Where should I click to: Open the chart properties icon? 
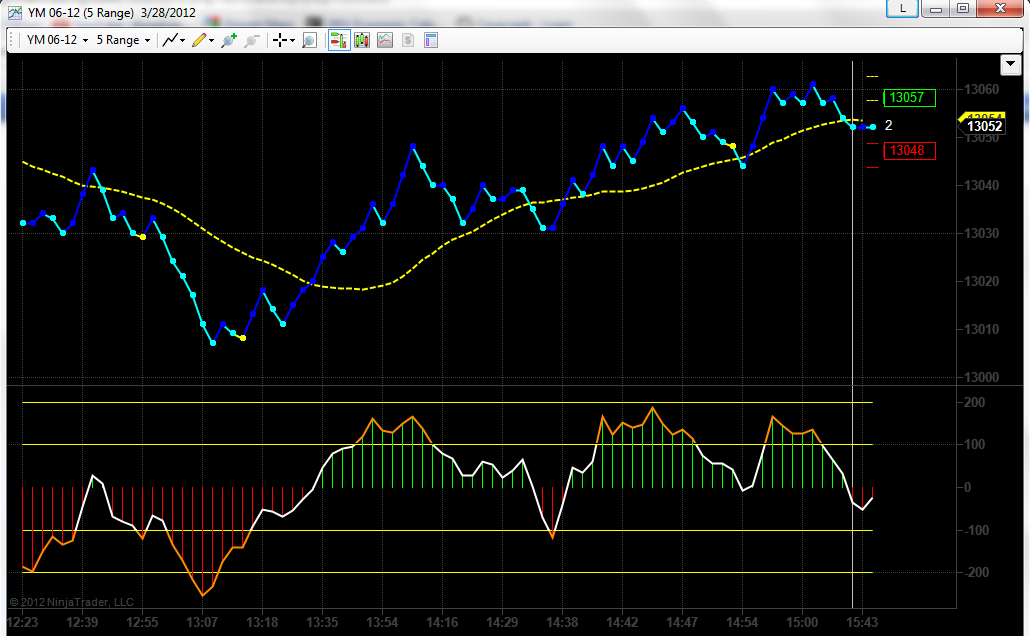pyautogui.click(x=431, y=40)
